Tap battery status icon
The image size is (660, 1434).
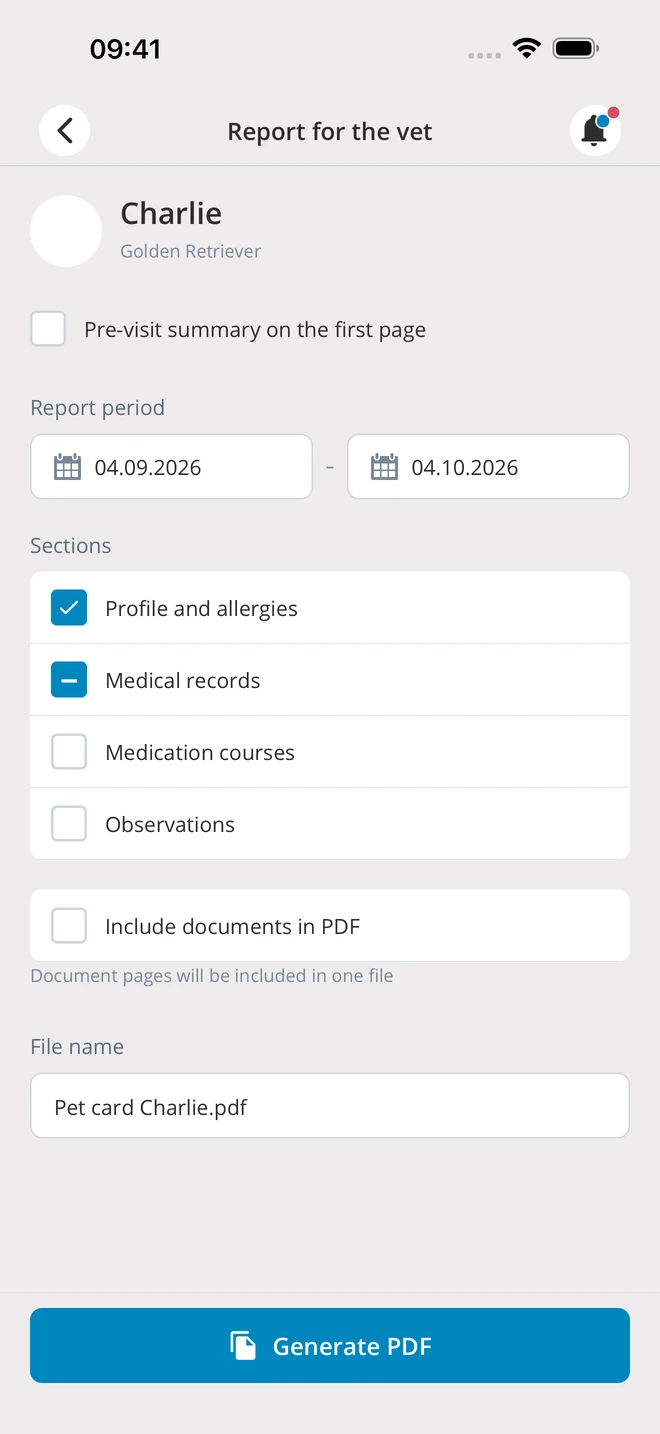pos(576,48)
